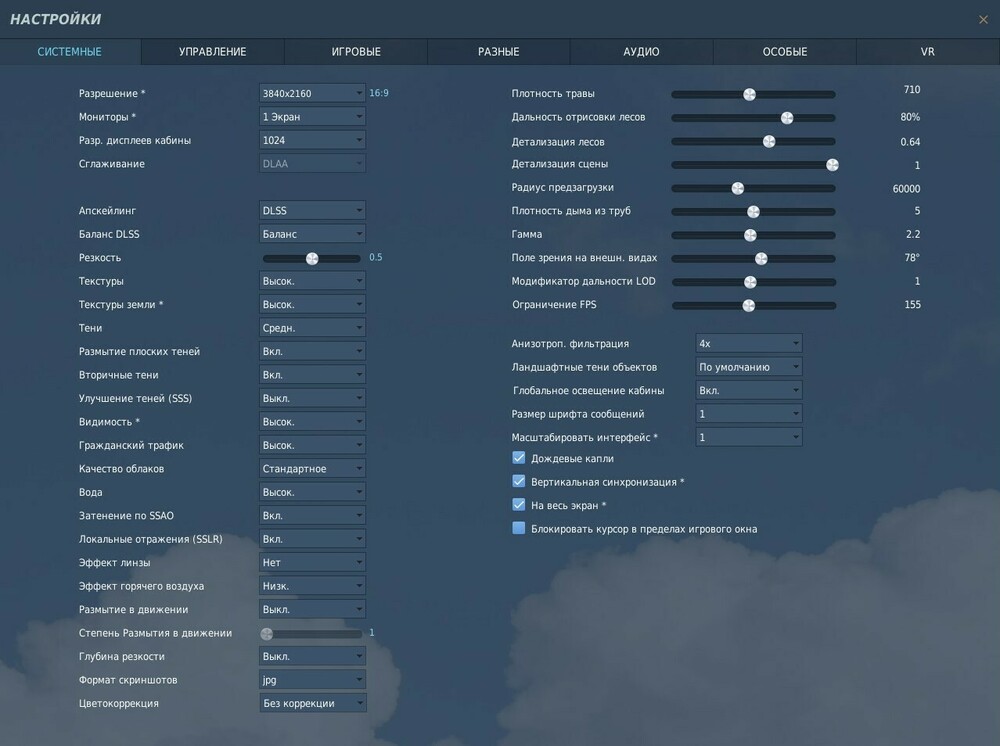This screenshot has height=746, width=1000.
Task: Disable the Дождевые капли checkbox
Action: click(x=518, y=458)
